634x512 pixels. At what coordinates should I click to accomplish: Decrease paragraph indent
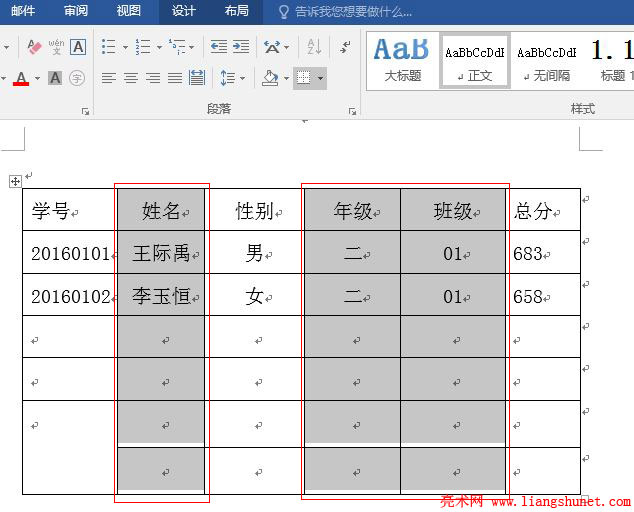point(219,47)
